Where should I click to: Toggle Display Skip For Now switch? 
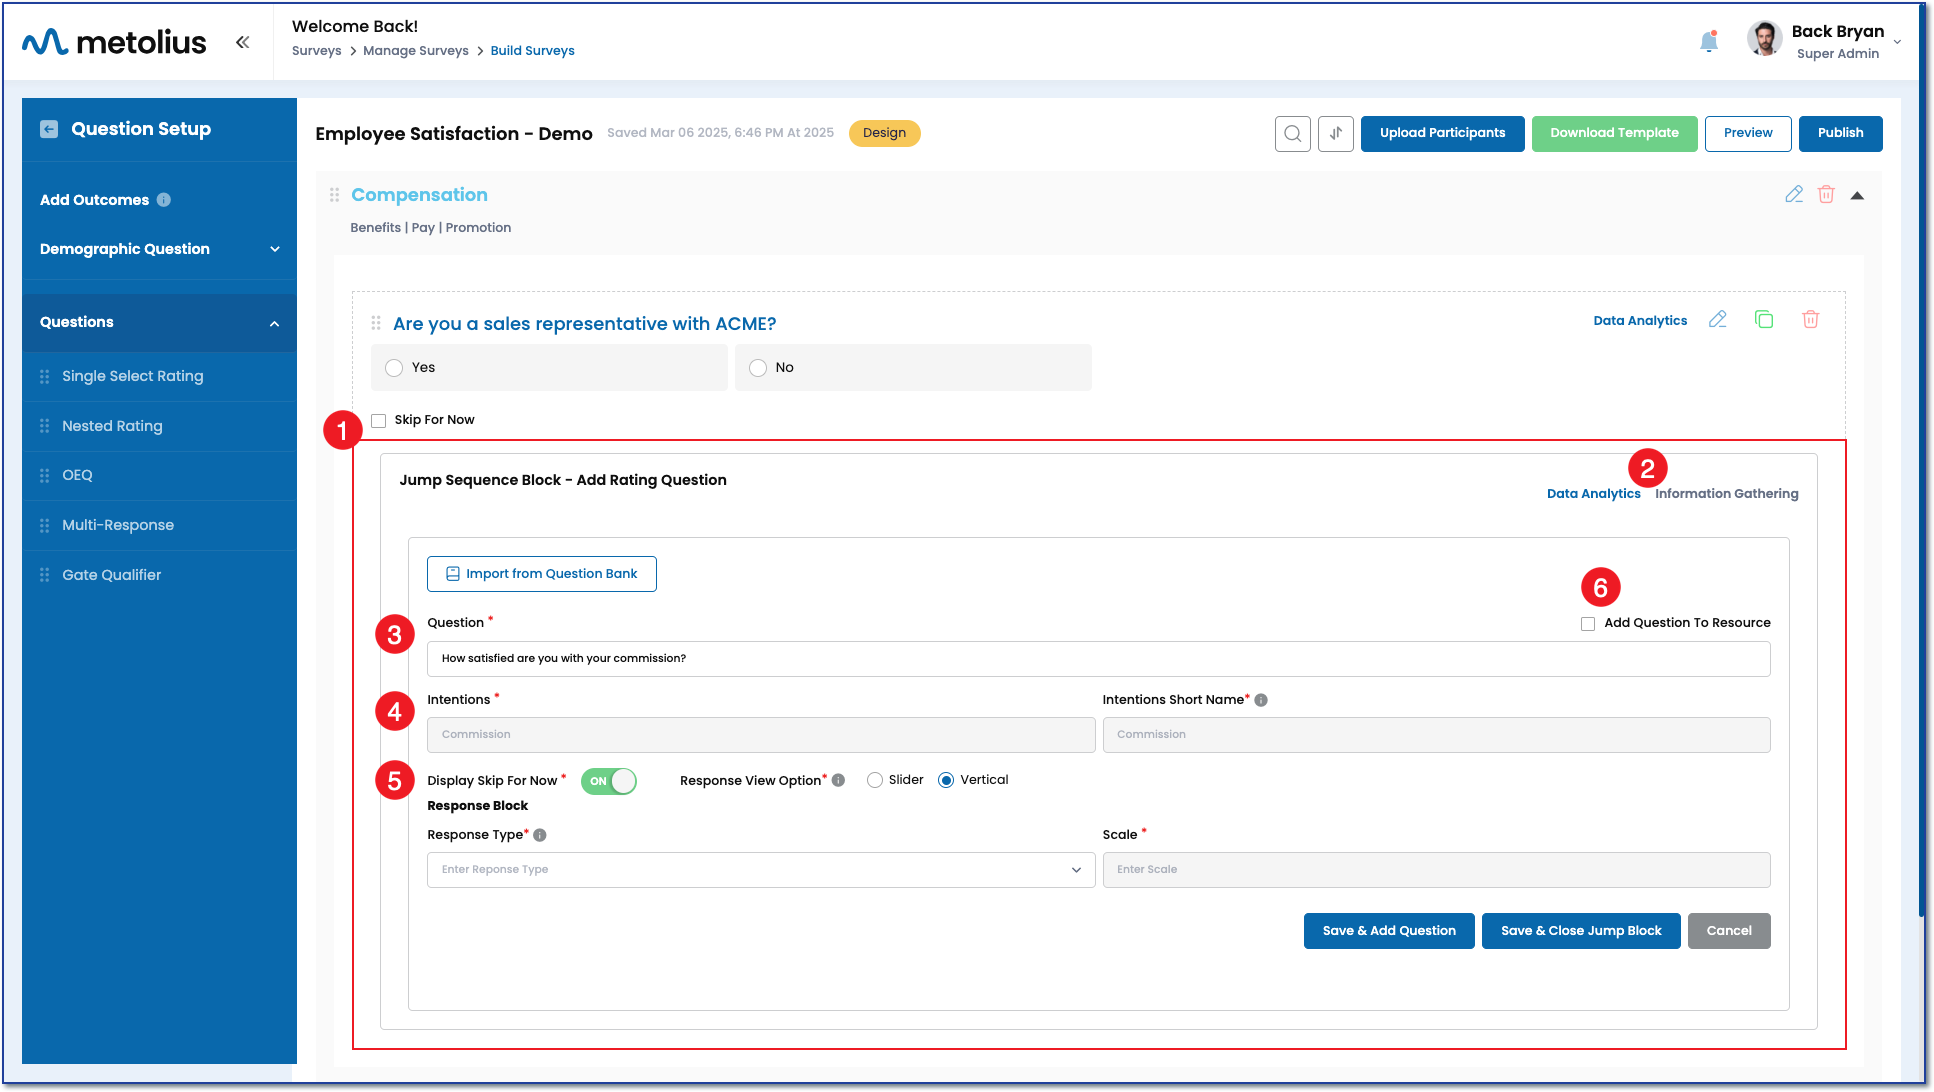(x=609, y=781)
